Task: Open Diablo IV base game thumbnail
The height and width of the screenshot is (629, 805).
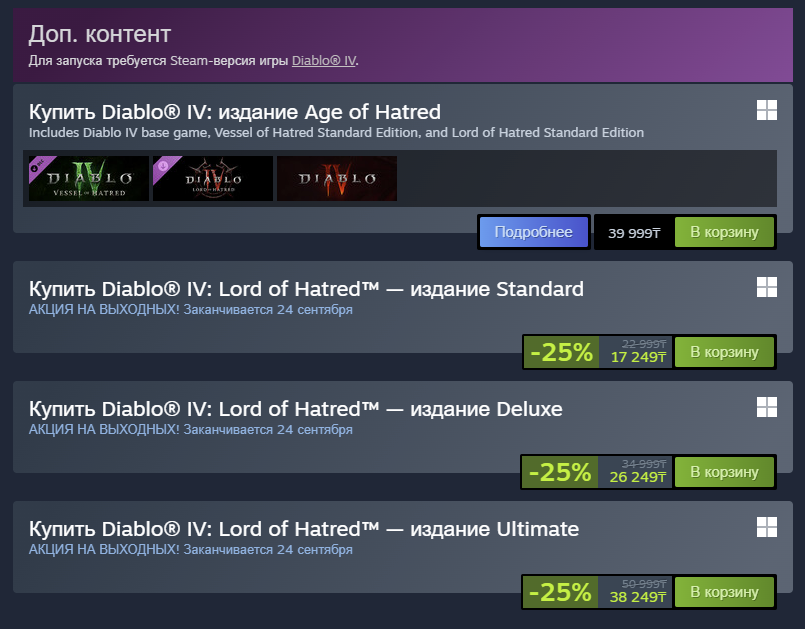Action: [337, 178]
